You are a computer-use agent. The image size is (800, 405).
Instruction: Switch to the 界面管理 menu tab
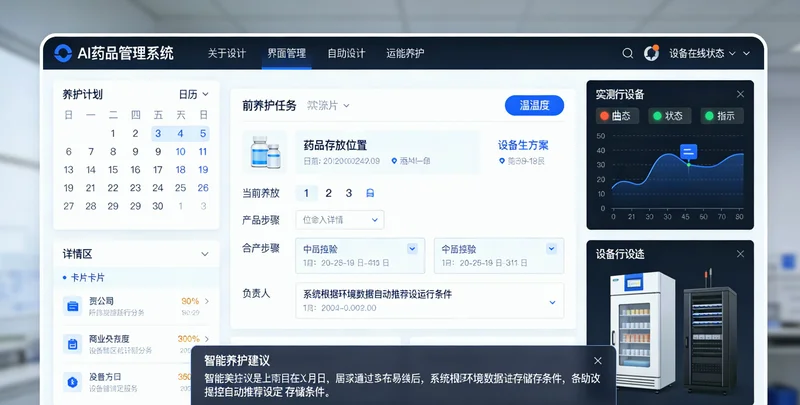[287, 53]
